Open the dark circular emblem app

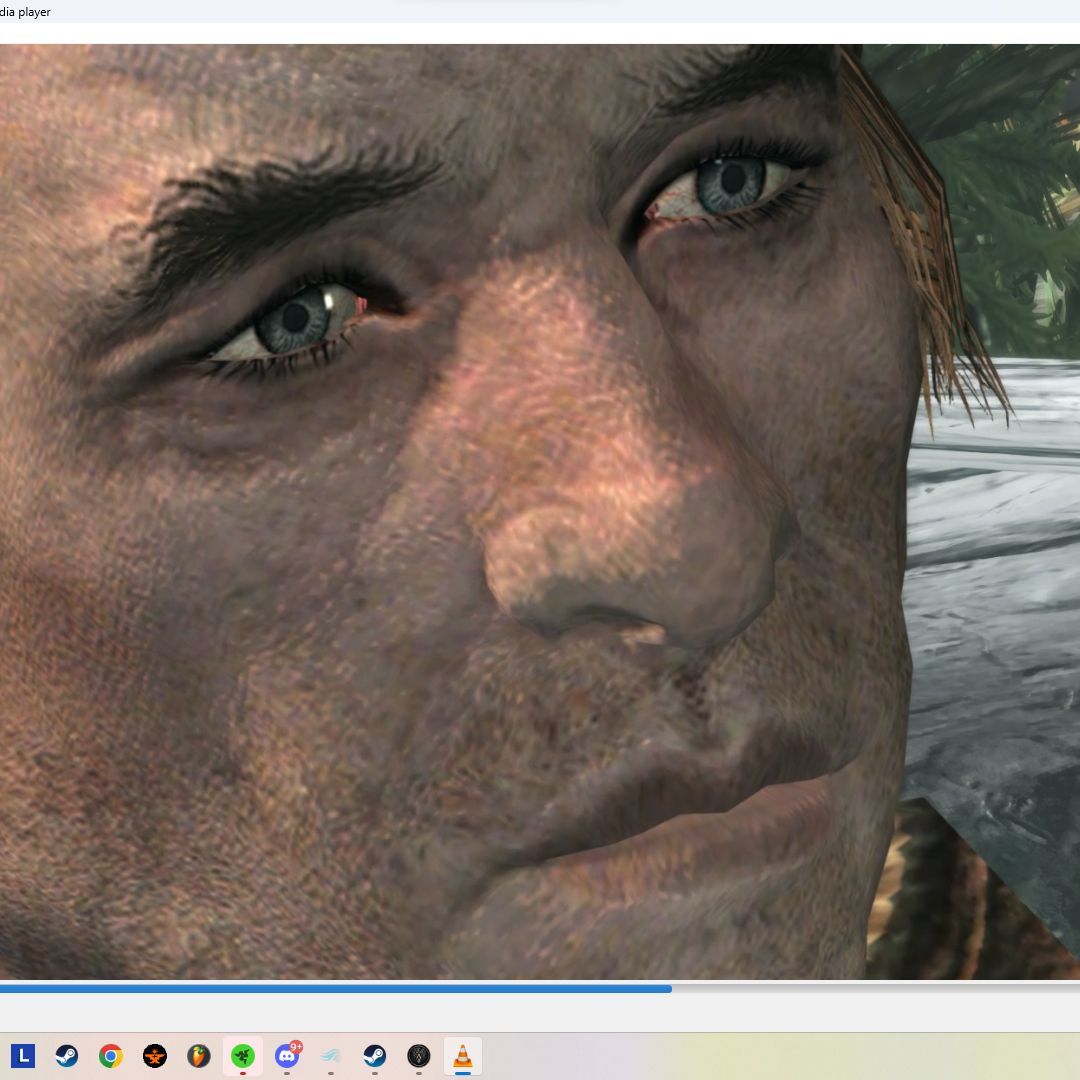(419, 1055)
